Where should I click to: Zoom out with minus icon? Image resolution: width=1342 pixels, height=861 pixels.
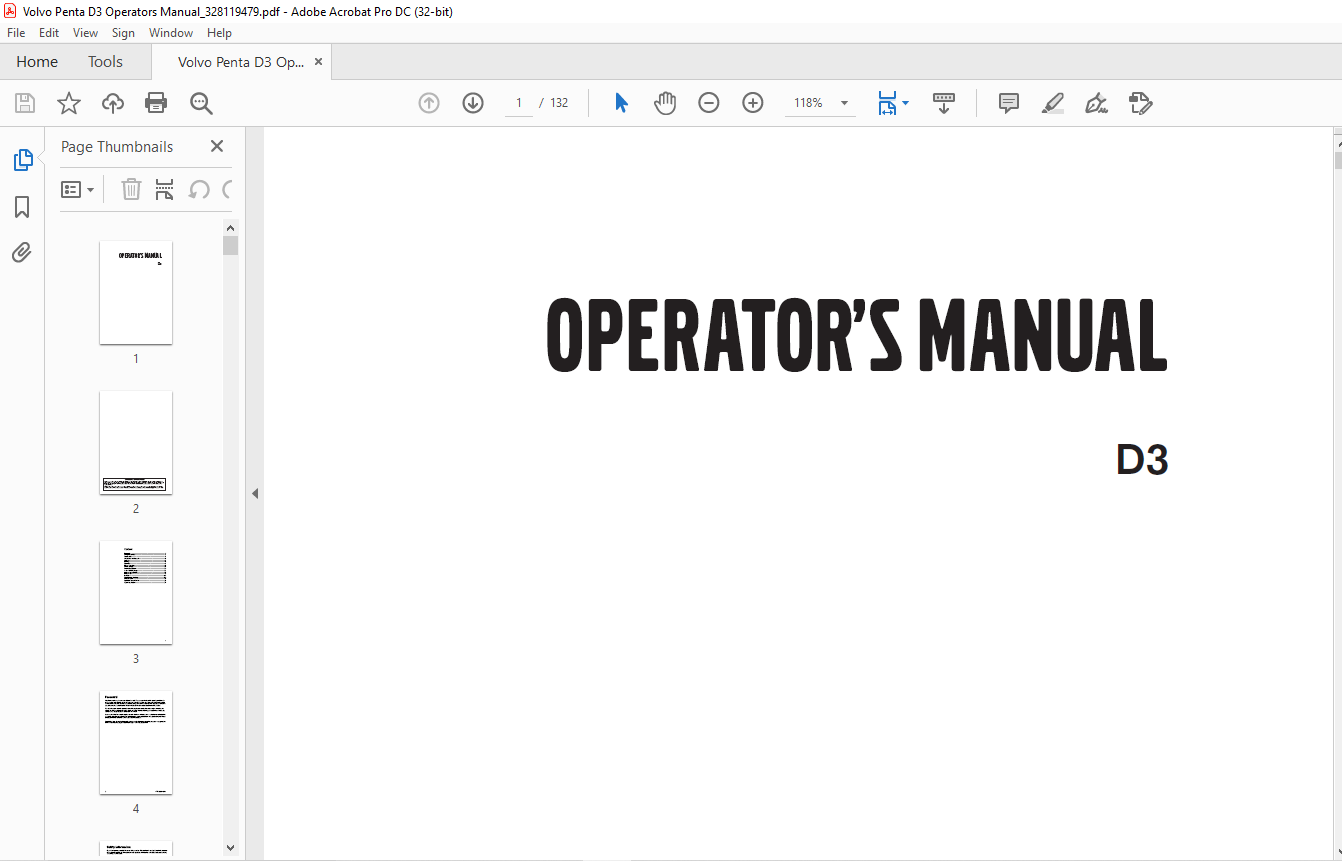709,103
